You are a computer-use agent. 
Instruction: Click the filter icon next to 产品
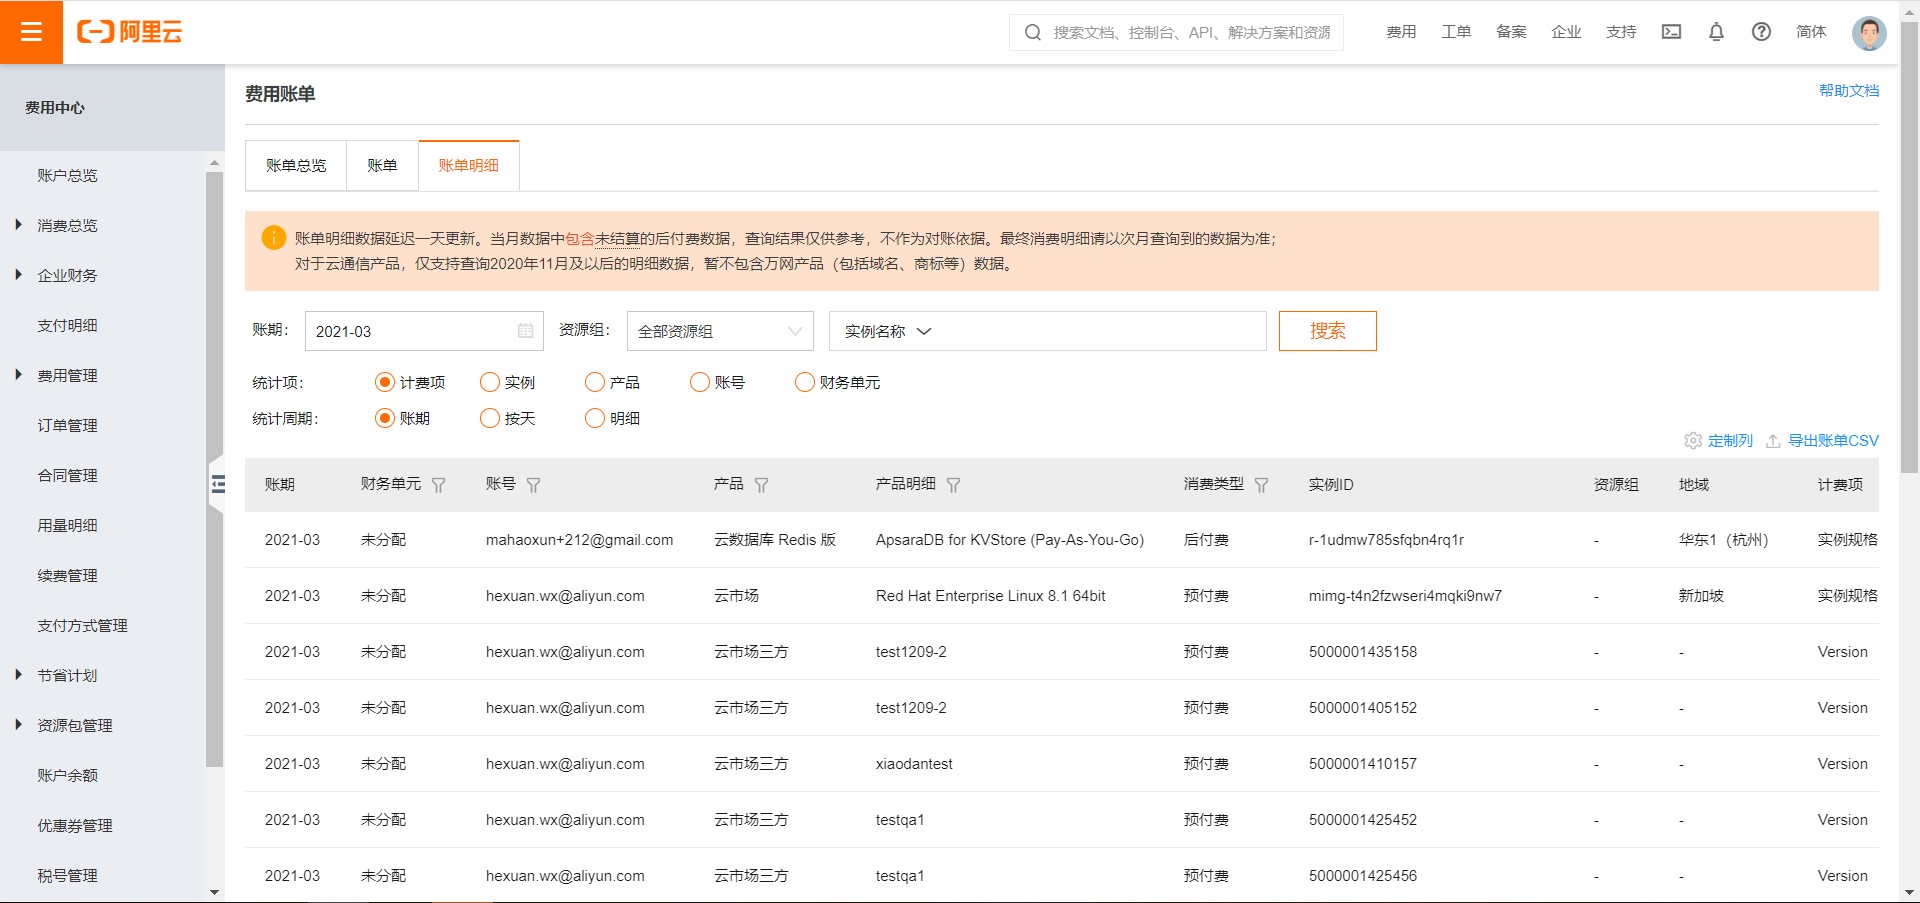tap(761, 485)
